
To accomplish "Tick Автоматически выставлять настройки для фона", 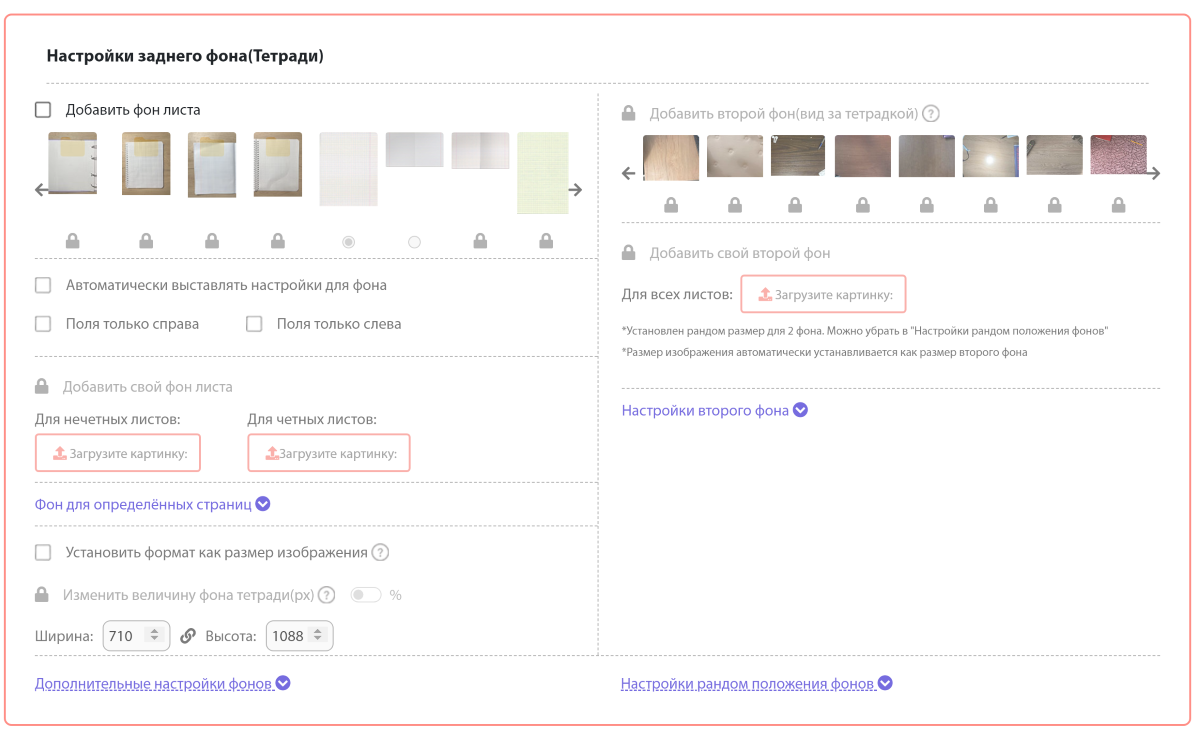I will pos(43,285).
